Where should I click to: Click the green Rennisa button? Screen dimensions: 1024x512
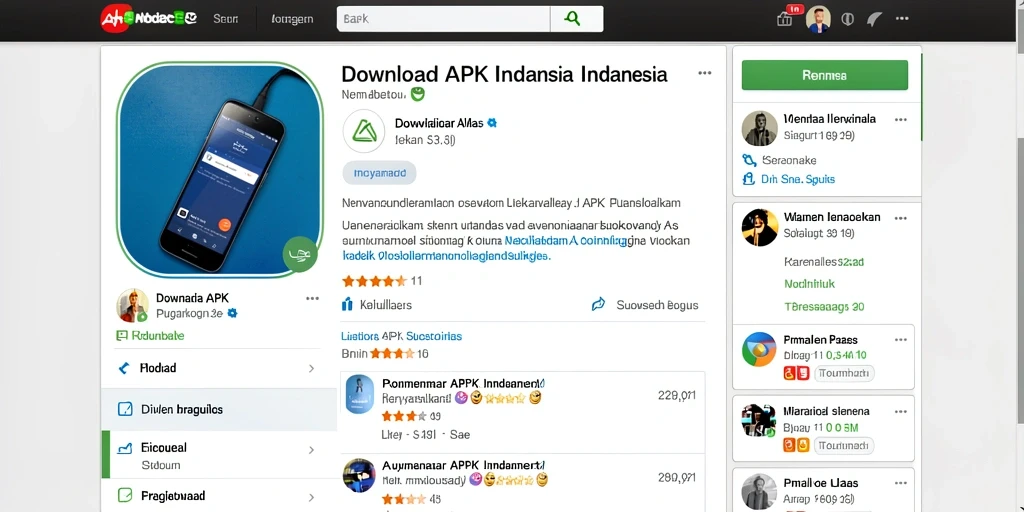pos(825,75)
